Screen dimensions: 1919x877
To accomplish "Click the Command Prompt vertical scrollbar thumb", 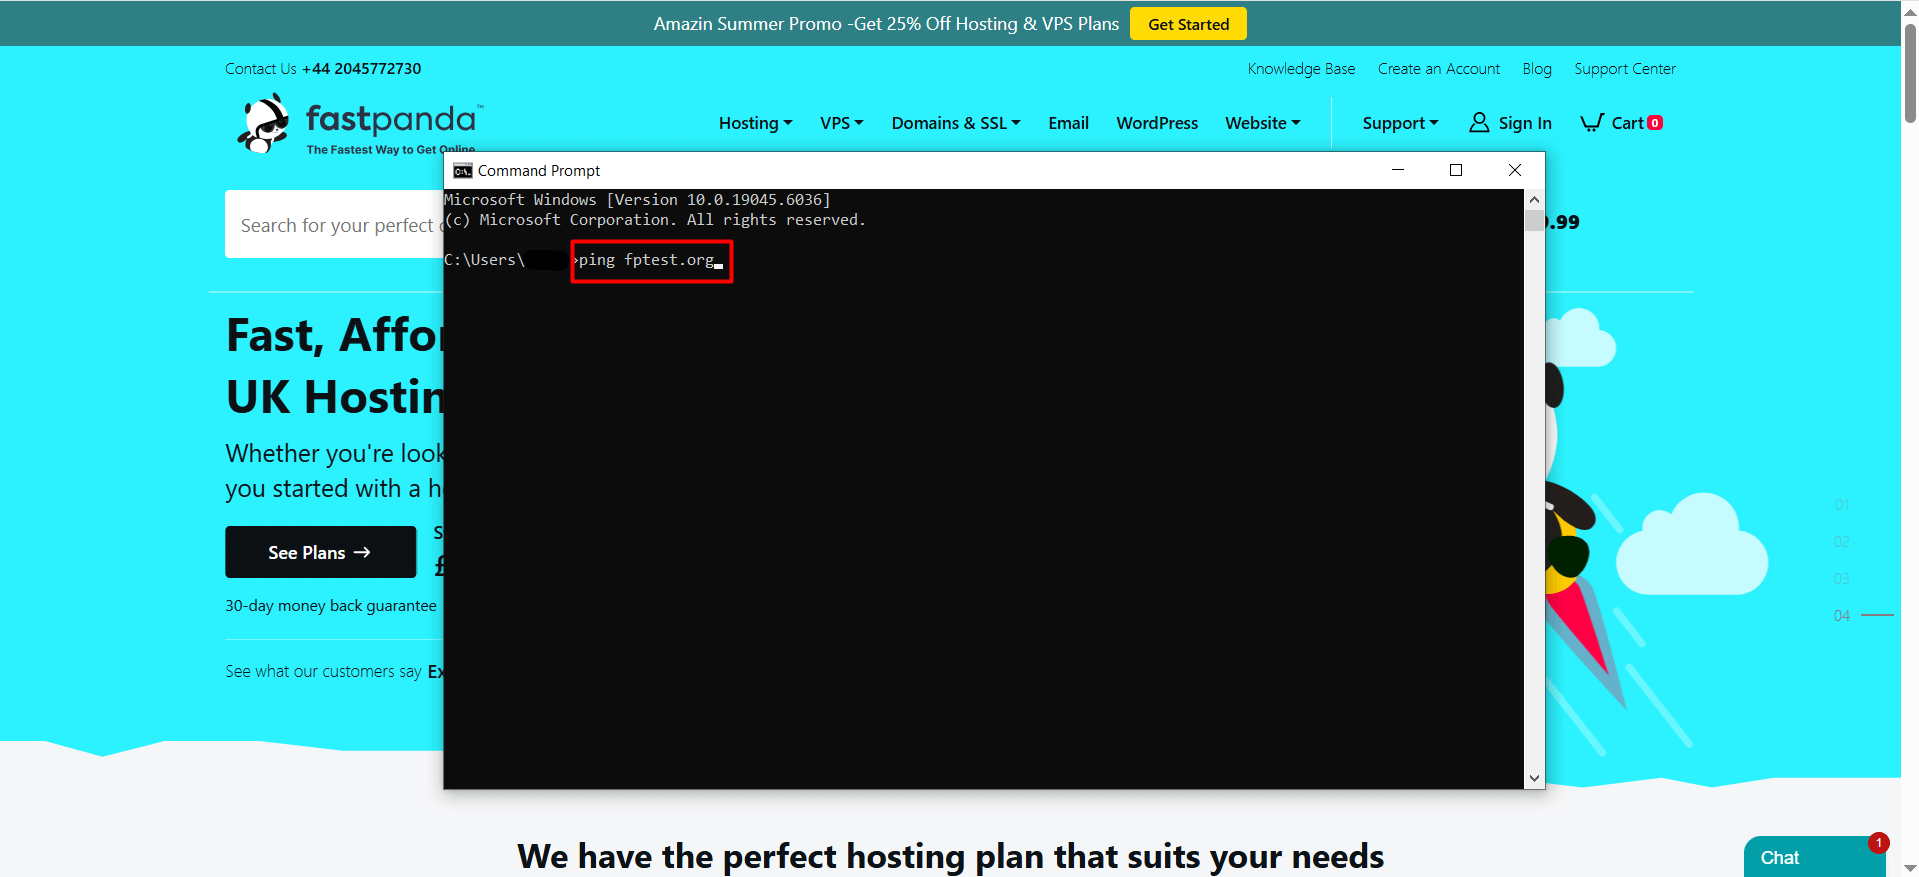I will [1534, 221].
